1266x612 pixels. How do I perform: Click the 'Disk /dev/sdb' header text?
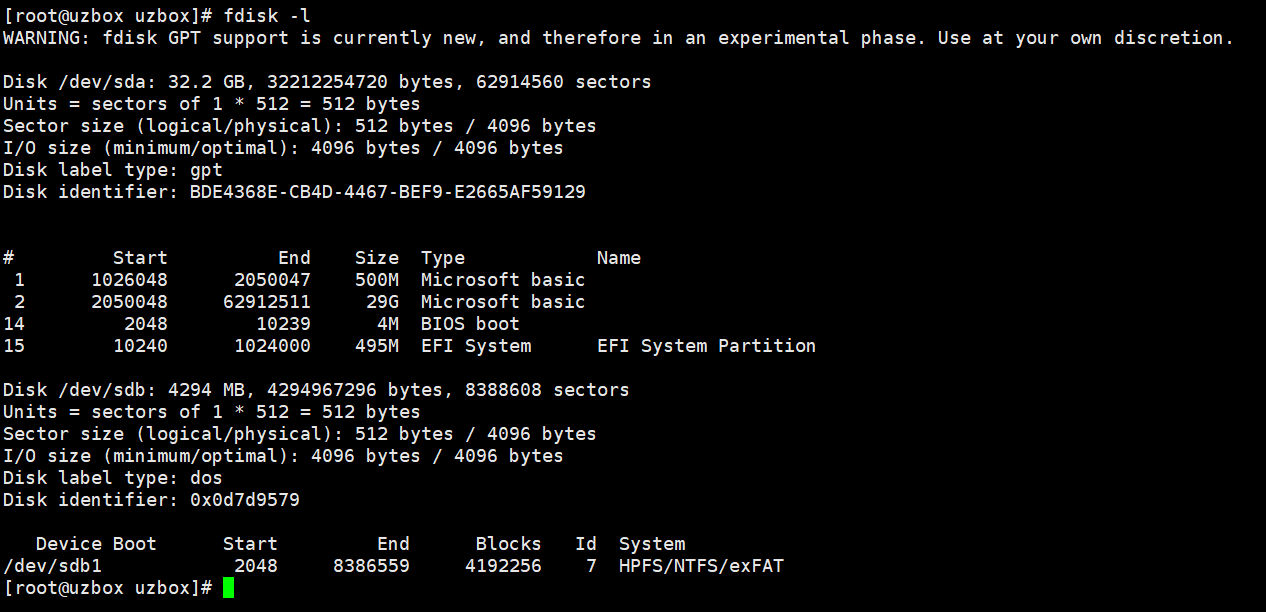[69, 390]
